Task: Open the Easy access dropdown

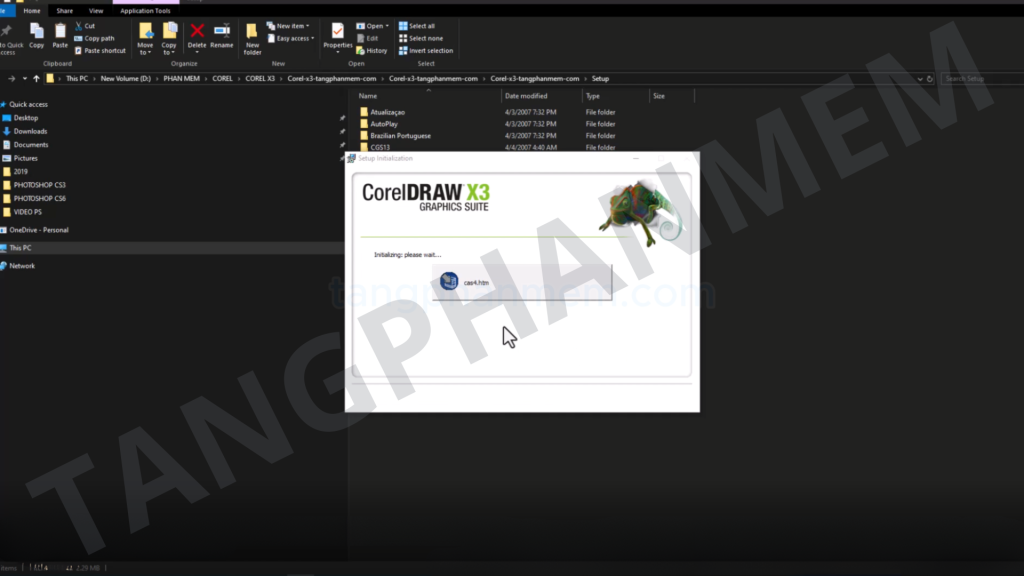Action: tap(292, 38)
